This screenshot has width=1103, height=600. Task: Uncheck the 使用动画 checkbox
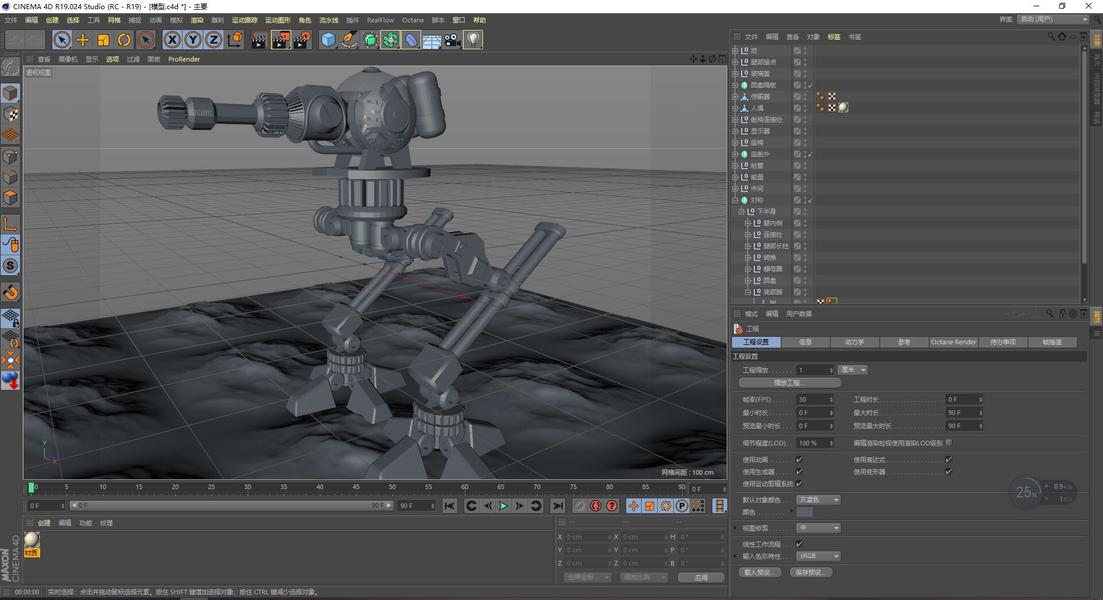(x=799, y=460)
